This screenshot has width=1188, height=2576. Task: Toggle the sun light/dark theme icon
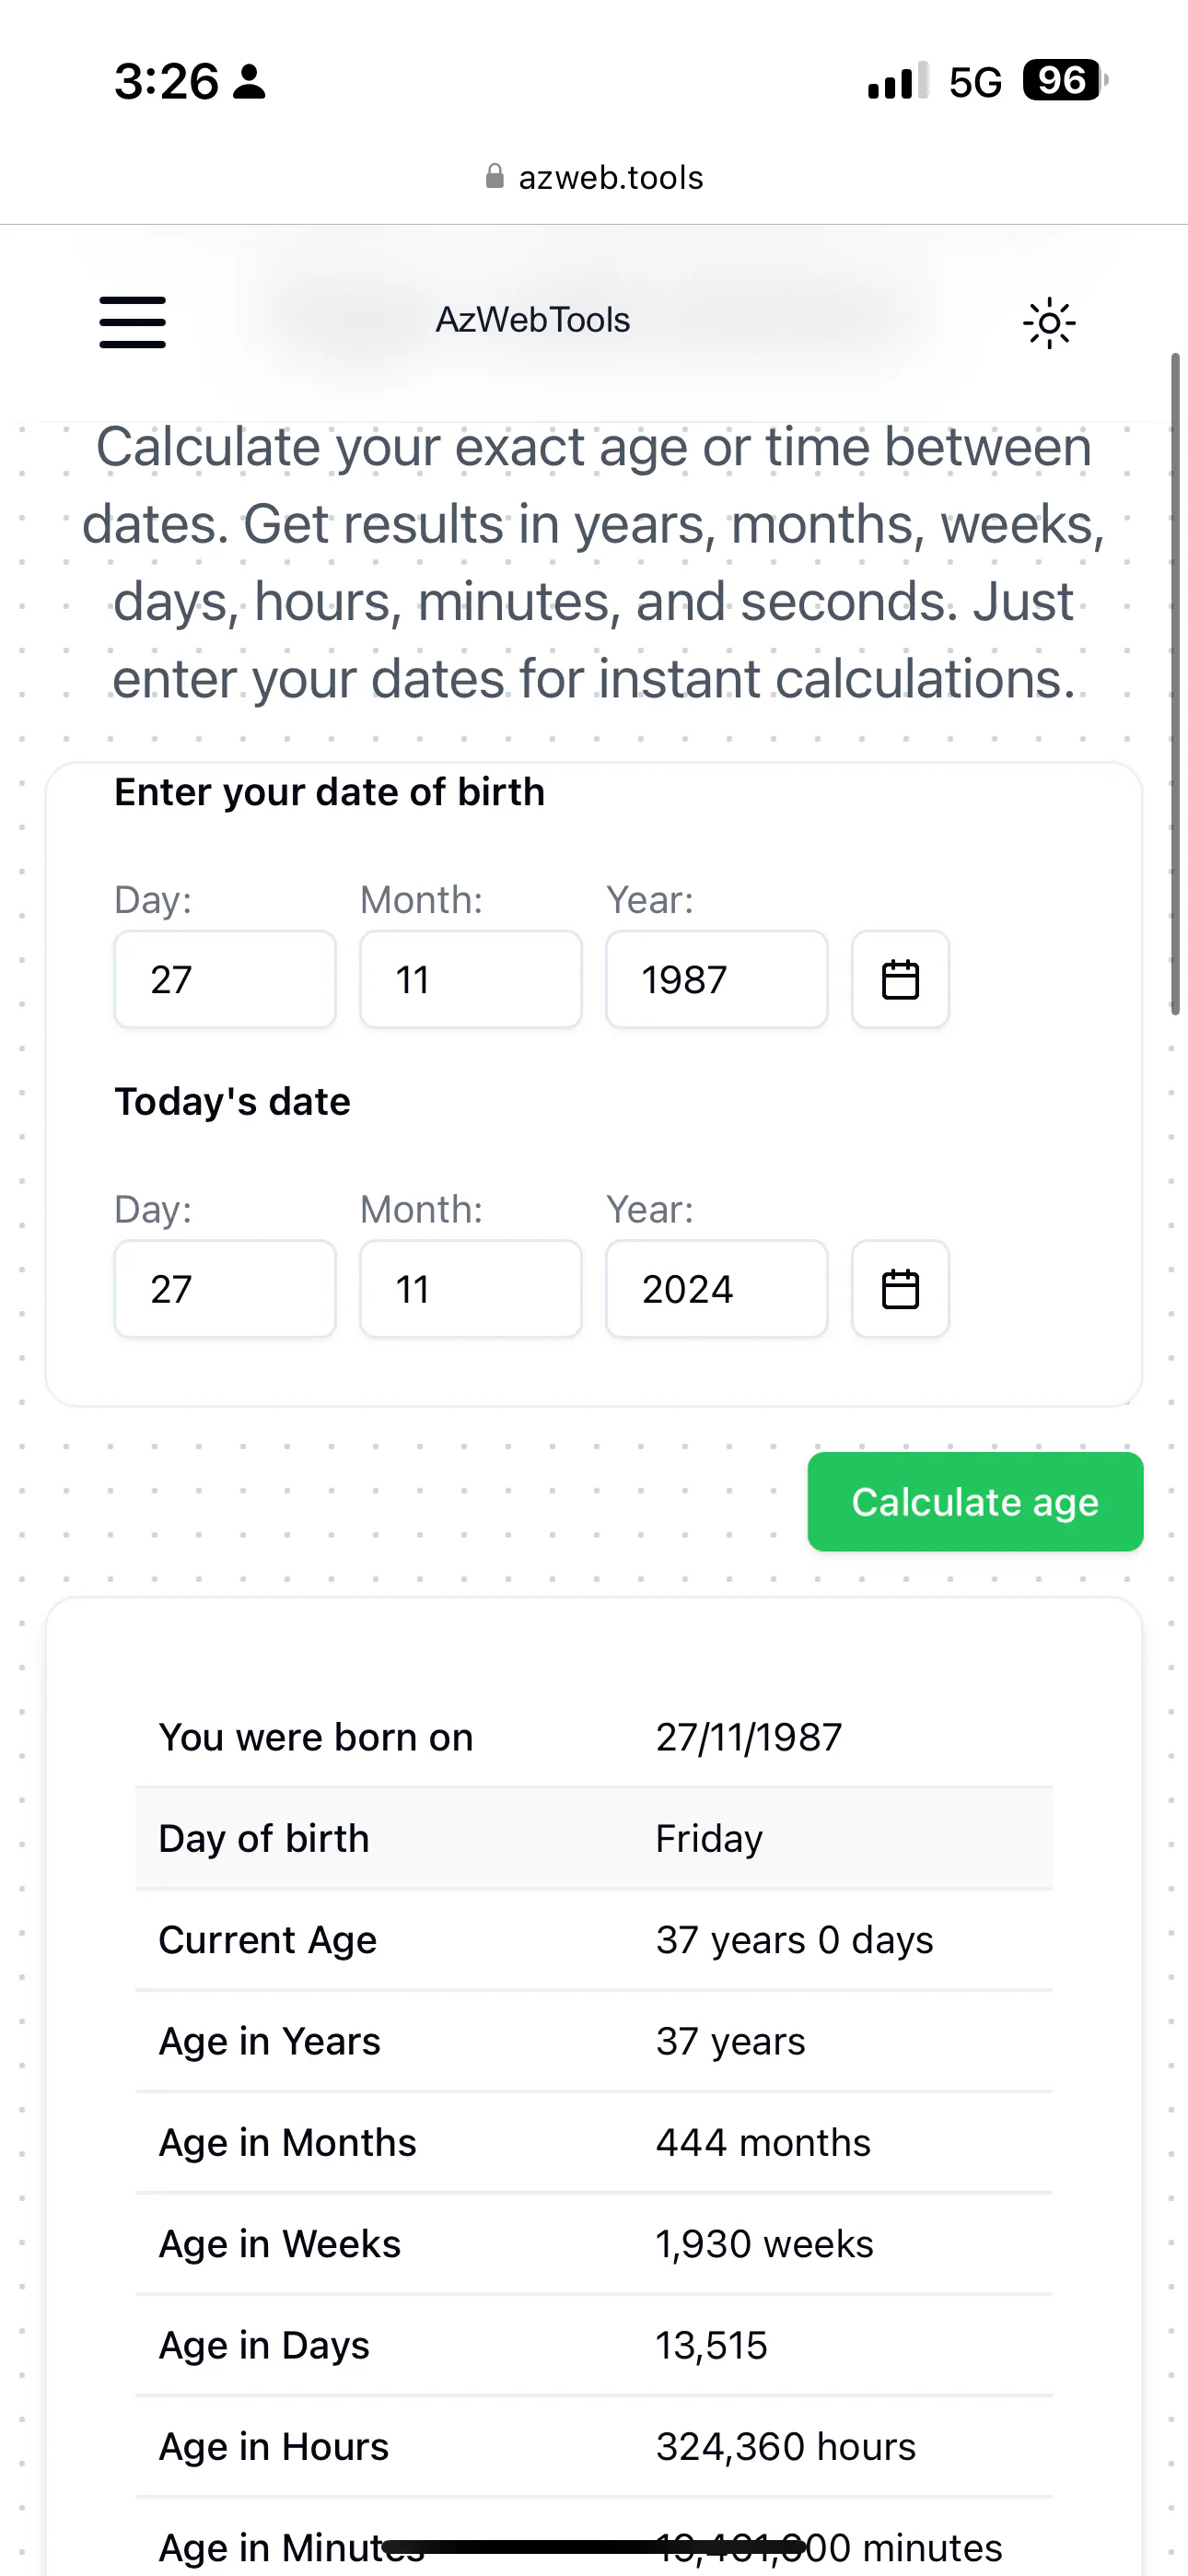click(x=1049, y=322)
